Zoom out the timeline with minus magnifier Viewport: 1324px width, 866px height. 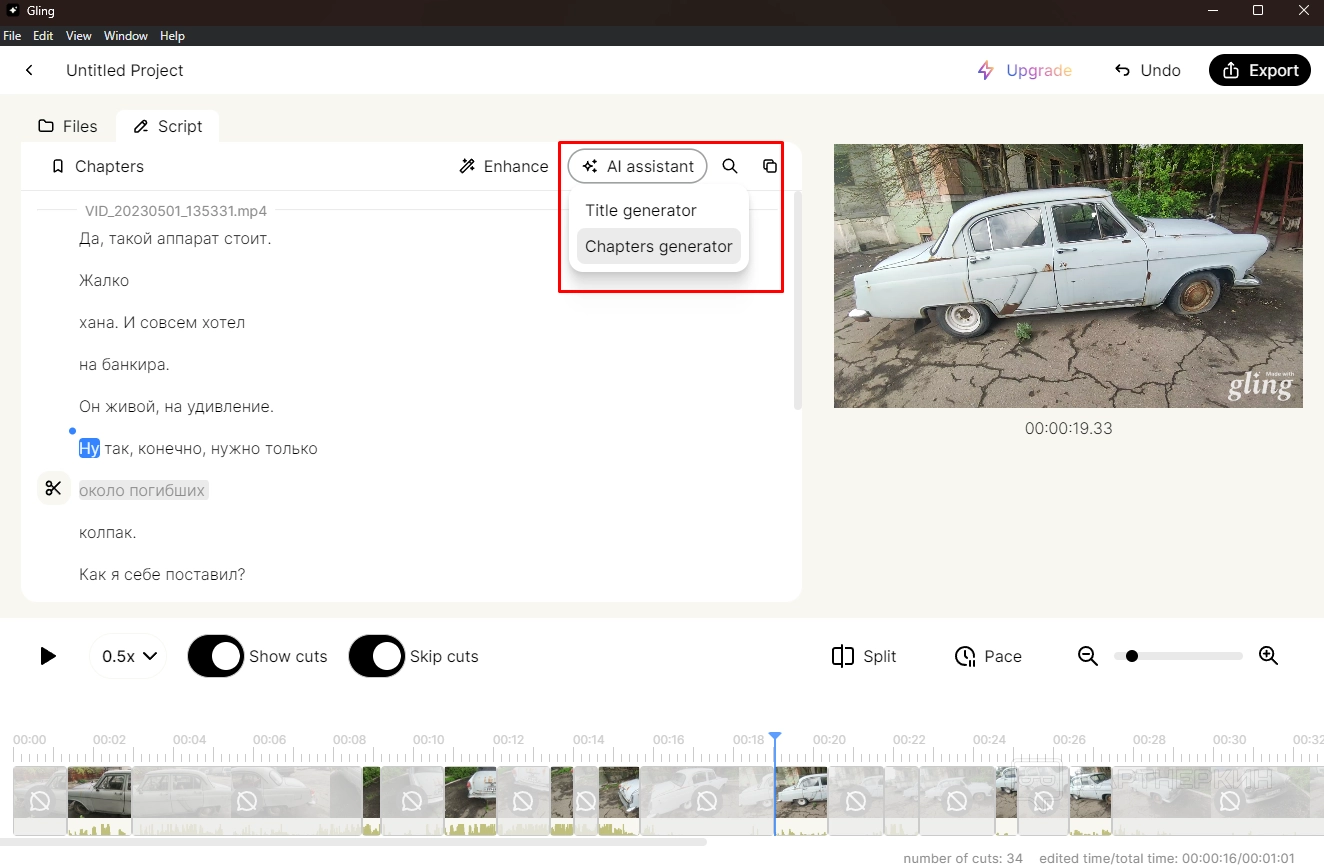pos(1088,656)
